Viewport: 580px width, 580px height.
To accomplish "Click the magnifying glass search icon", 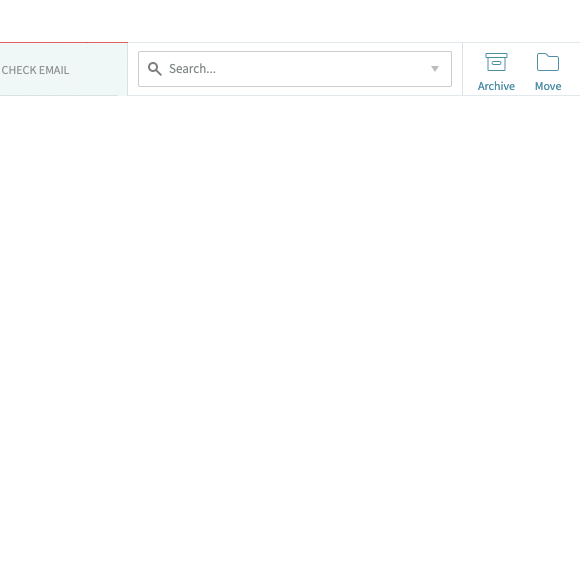I will 155,69.
